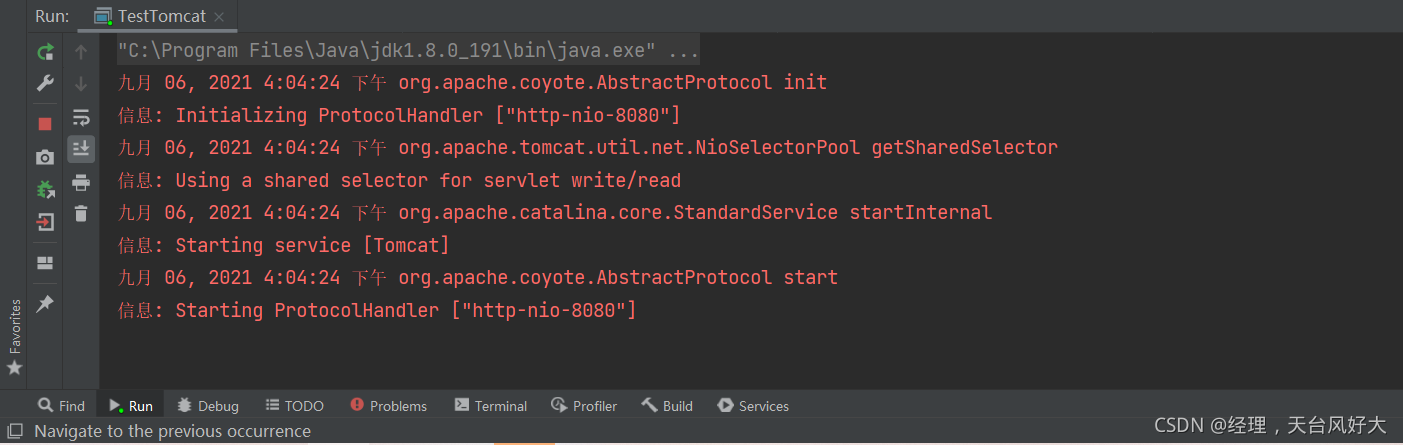Click the green bug icon in the Run sidebar
This screenshot has height=445, width=1403.
pyautogui.click(x=45, y=189)
